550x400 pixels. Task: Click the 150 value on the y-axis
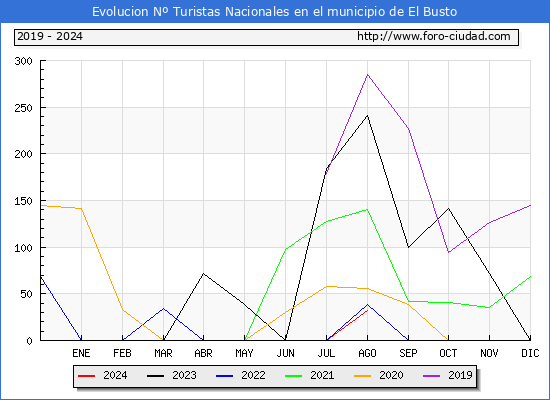pos(24,201)
